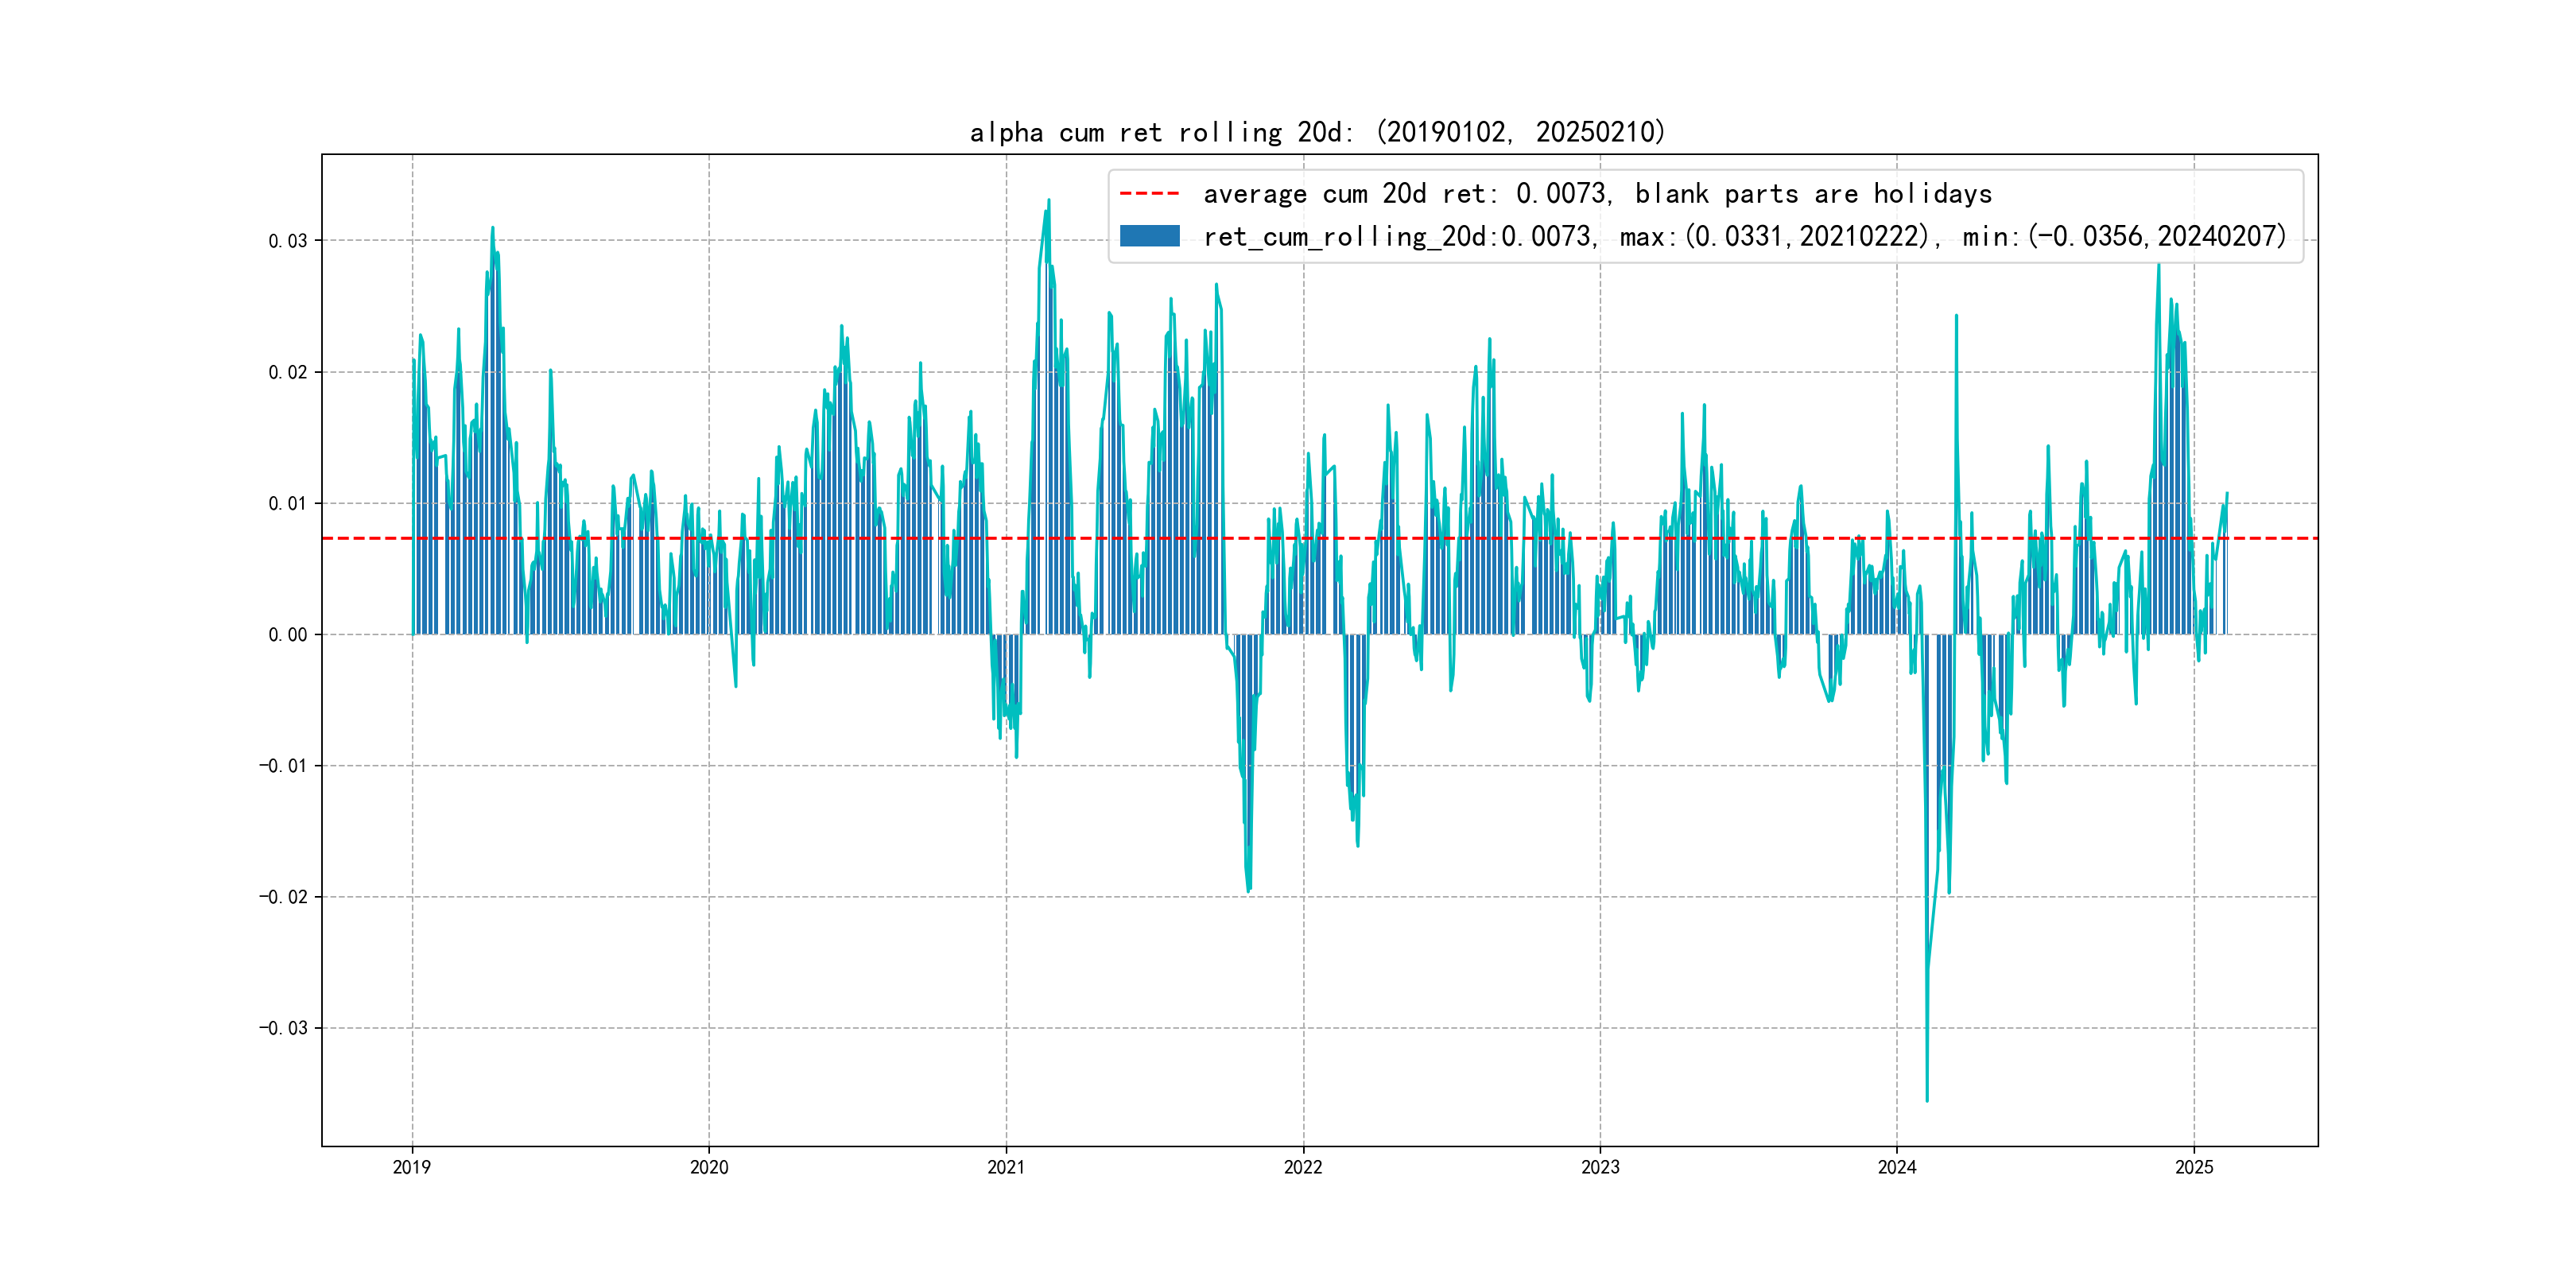The width and height of the screenshot is (2576, 1288).
Task: Click the 2022 x-axis tick label
Action: (x=1303, y=1167)
